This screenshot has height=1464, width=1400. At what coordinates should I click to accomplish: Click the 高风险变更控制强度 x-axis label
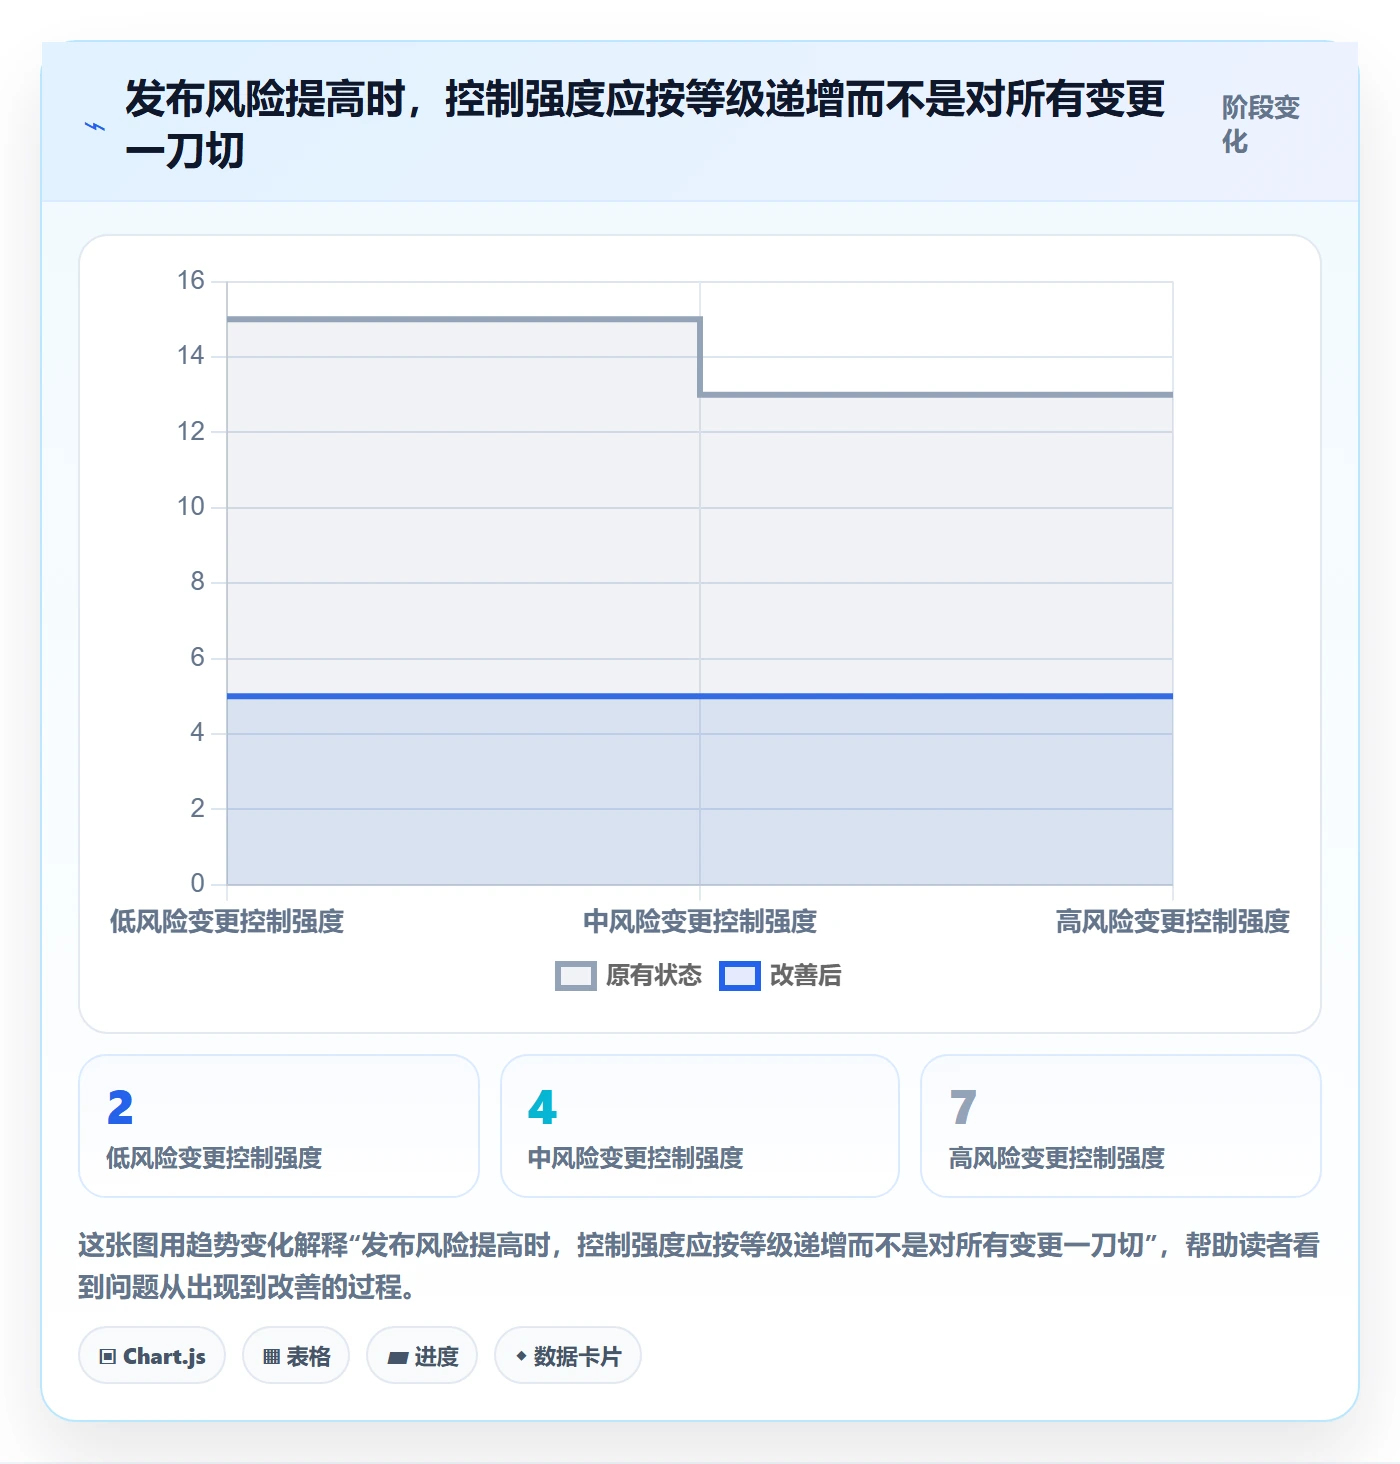(1173, 921)
